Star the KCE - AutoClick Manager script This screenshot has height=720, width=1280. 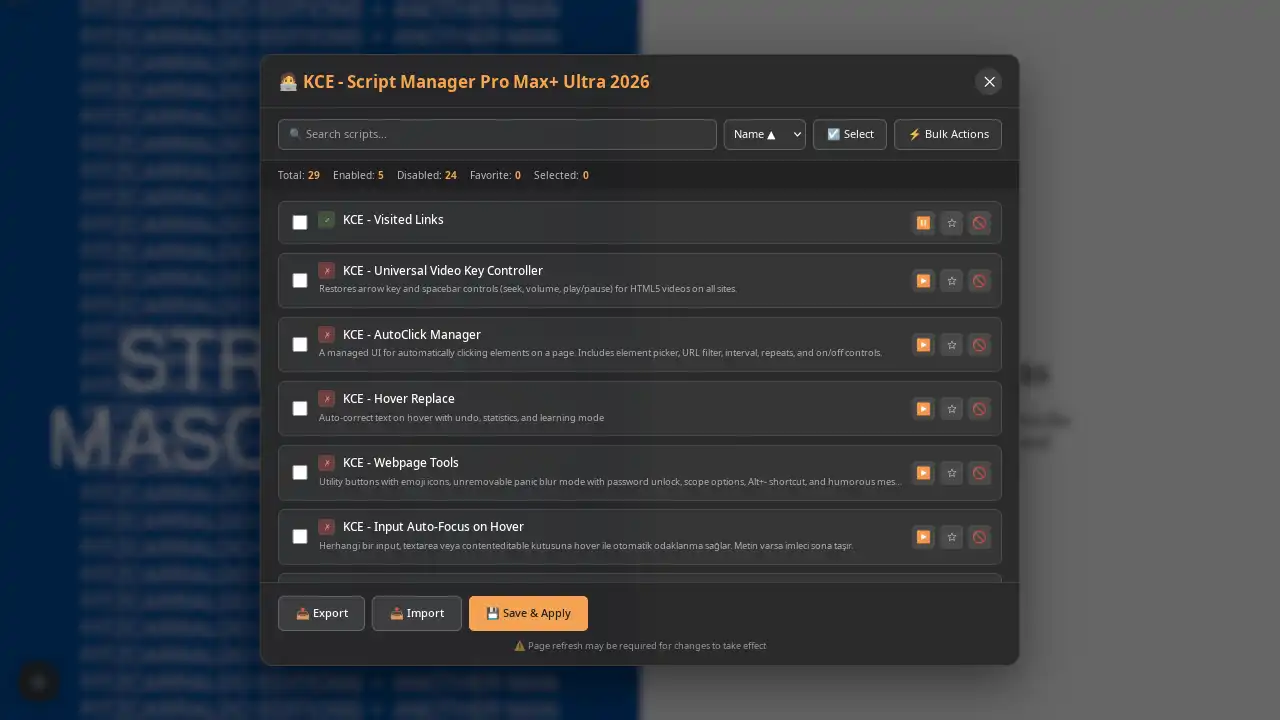(x=951, y=345)
